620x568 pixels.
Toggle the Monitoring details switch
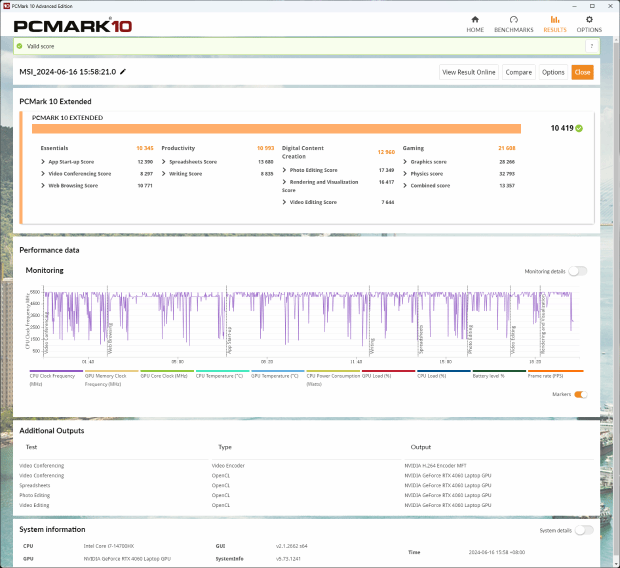[x=578, y=271]
